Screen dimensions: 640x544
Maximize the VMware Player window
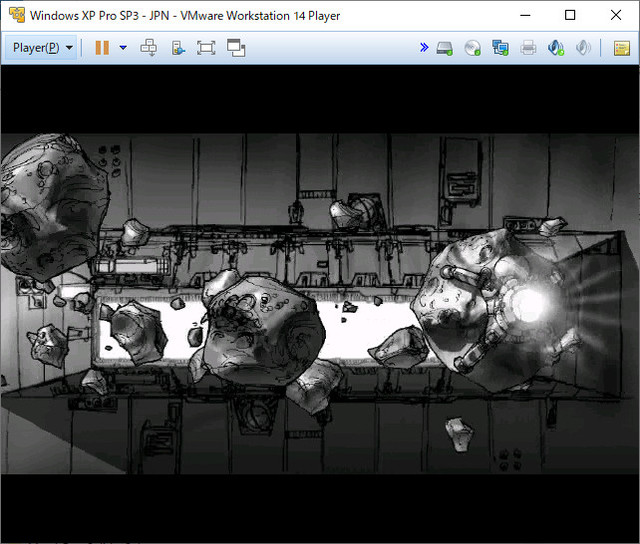(x=570, y=15)
